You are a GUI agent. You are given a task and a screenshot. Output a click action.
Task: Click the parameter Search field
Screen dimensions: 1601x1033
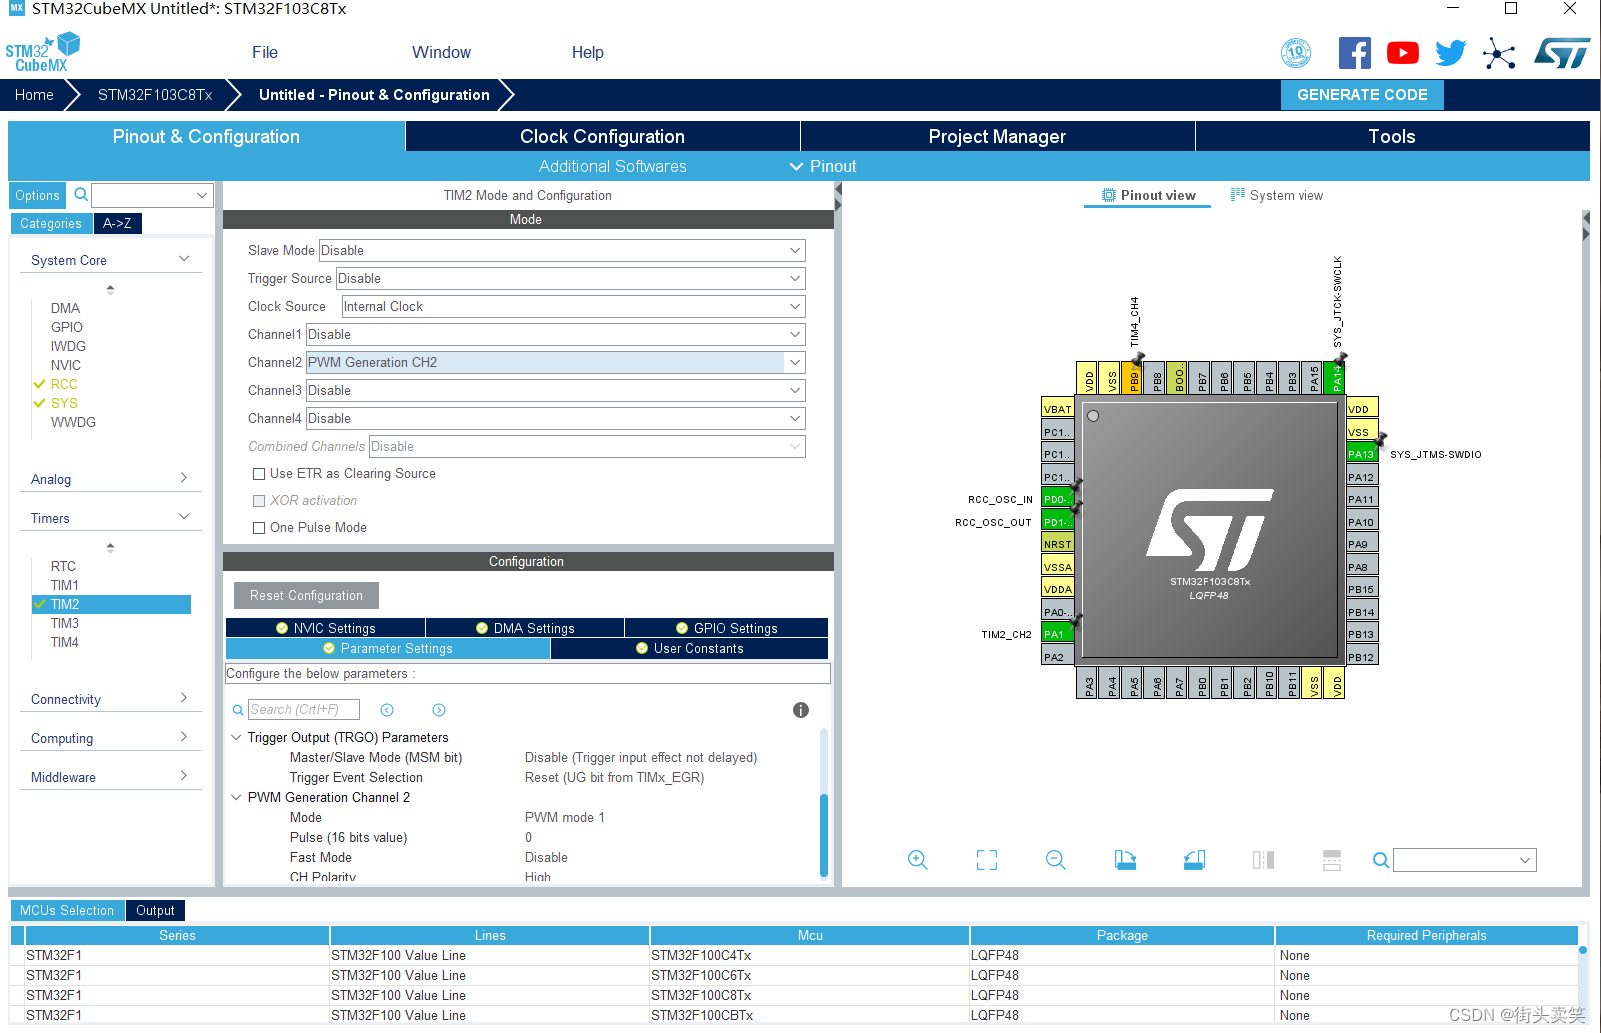point(303,710)
